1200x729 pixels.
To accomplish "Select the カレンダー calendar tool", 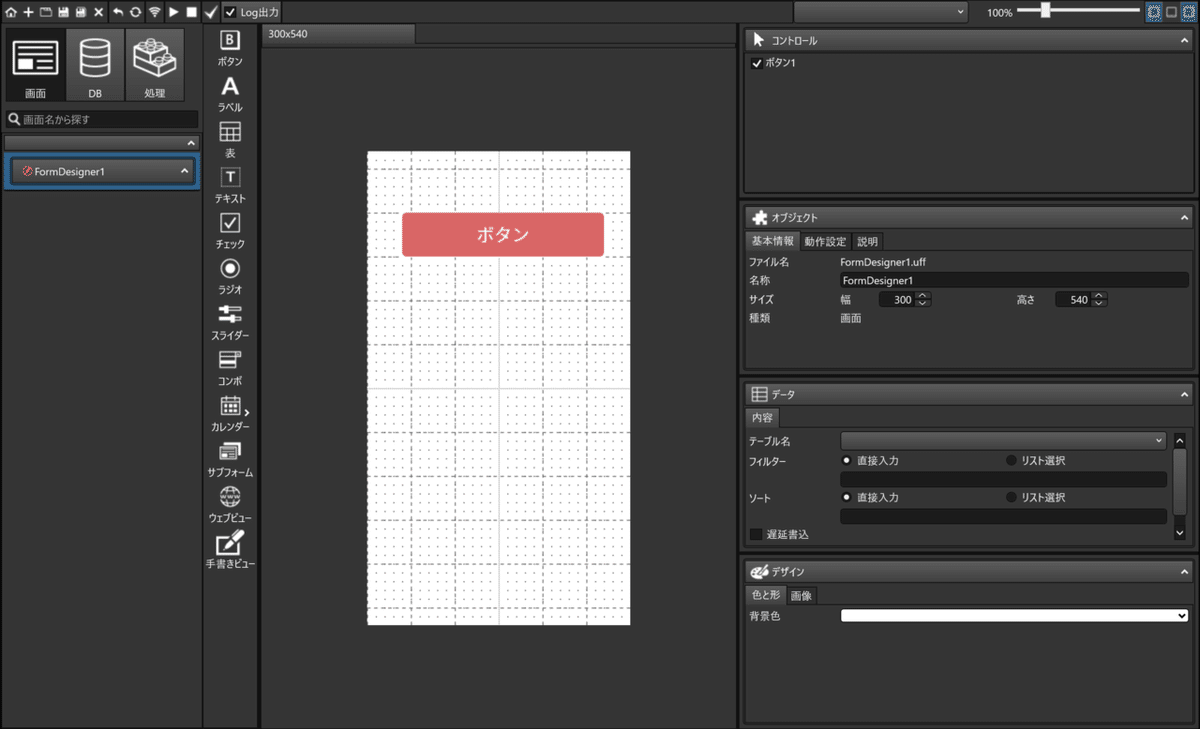I will (230, 414).
